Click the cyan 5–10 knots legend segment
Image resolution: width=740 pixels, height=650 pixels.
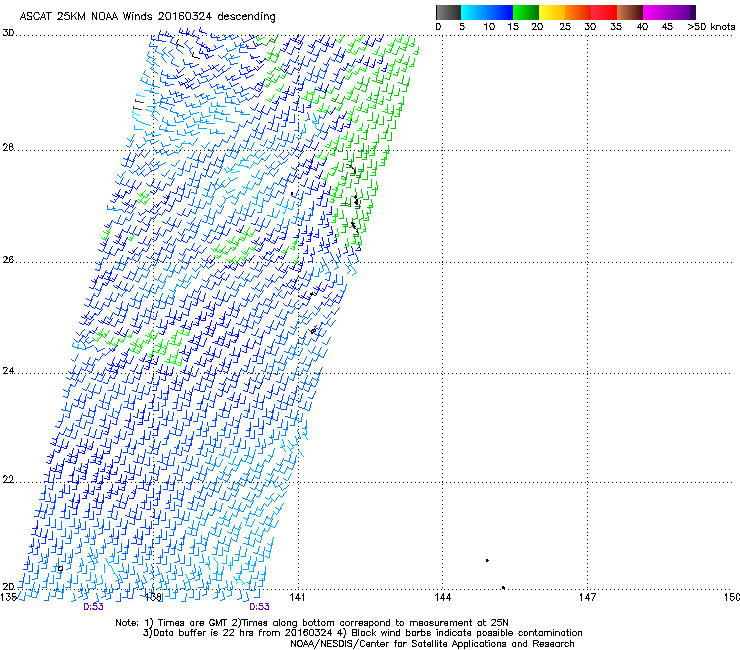click(x=474, y=12)
